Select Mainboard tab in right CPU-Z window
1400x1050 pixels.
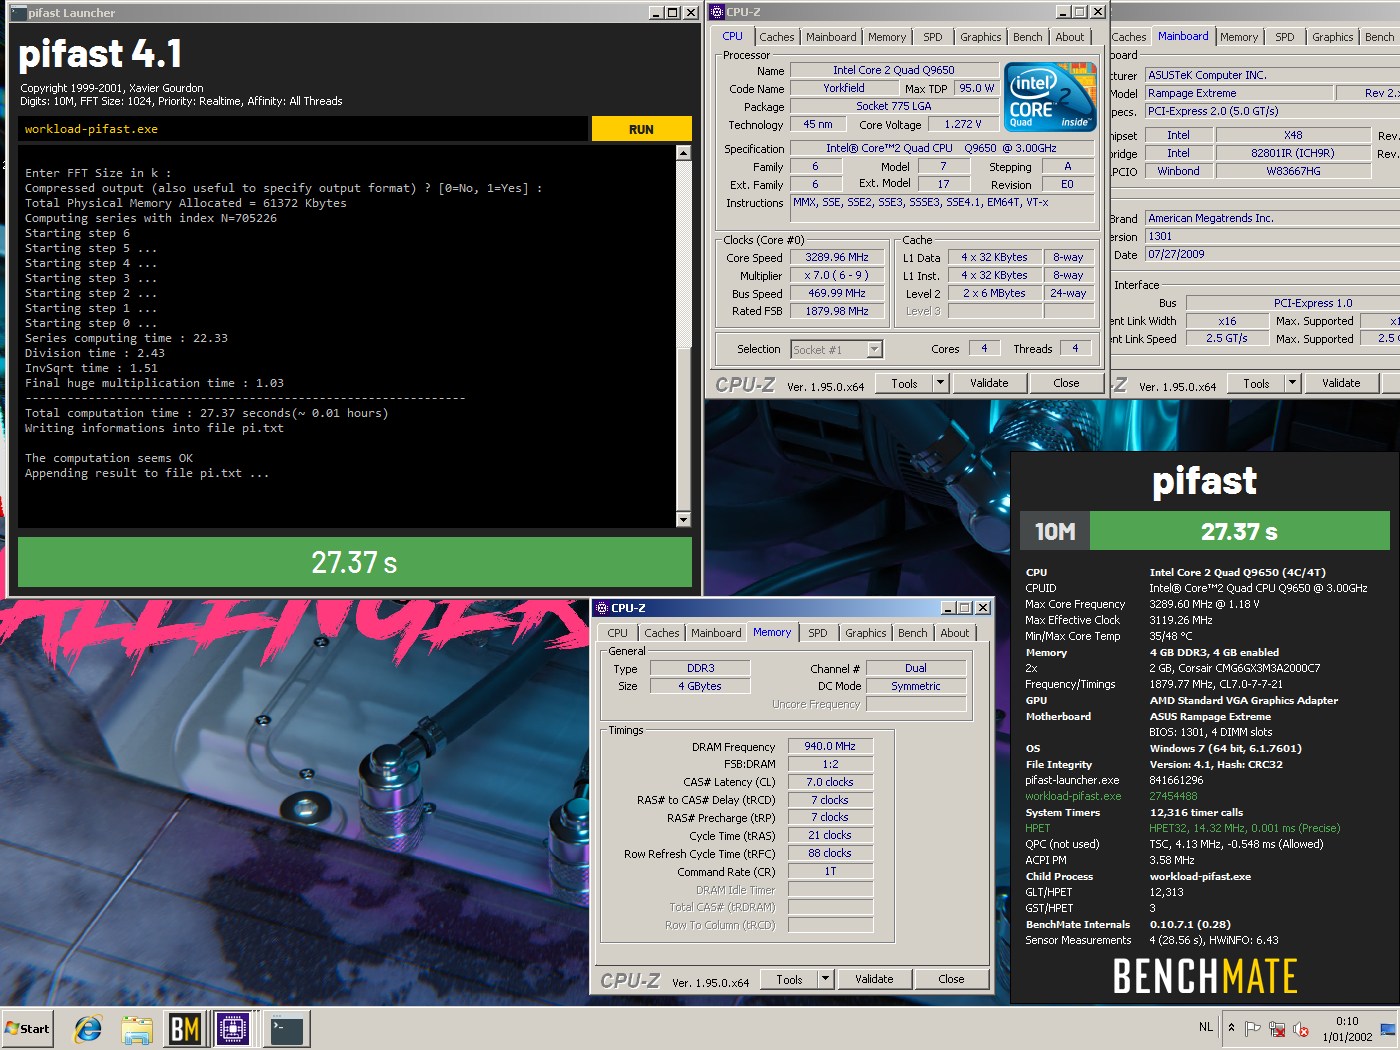[1183, 36]
